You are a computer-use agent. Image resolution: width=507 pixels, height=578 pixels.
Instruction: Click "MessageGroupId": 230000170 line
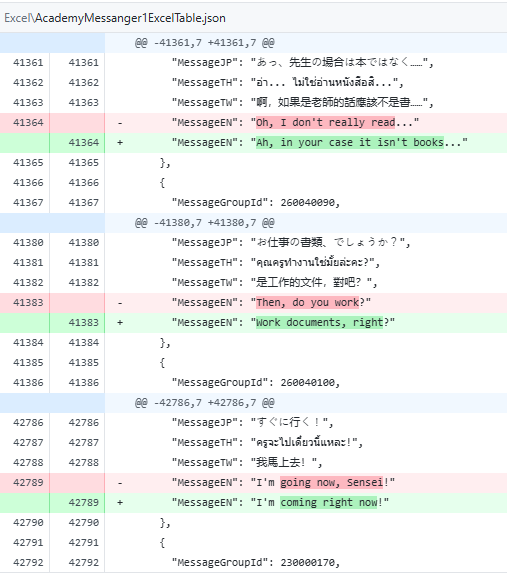(x=256, y=563)
